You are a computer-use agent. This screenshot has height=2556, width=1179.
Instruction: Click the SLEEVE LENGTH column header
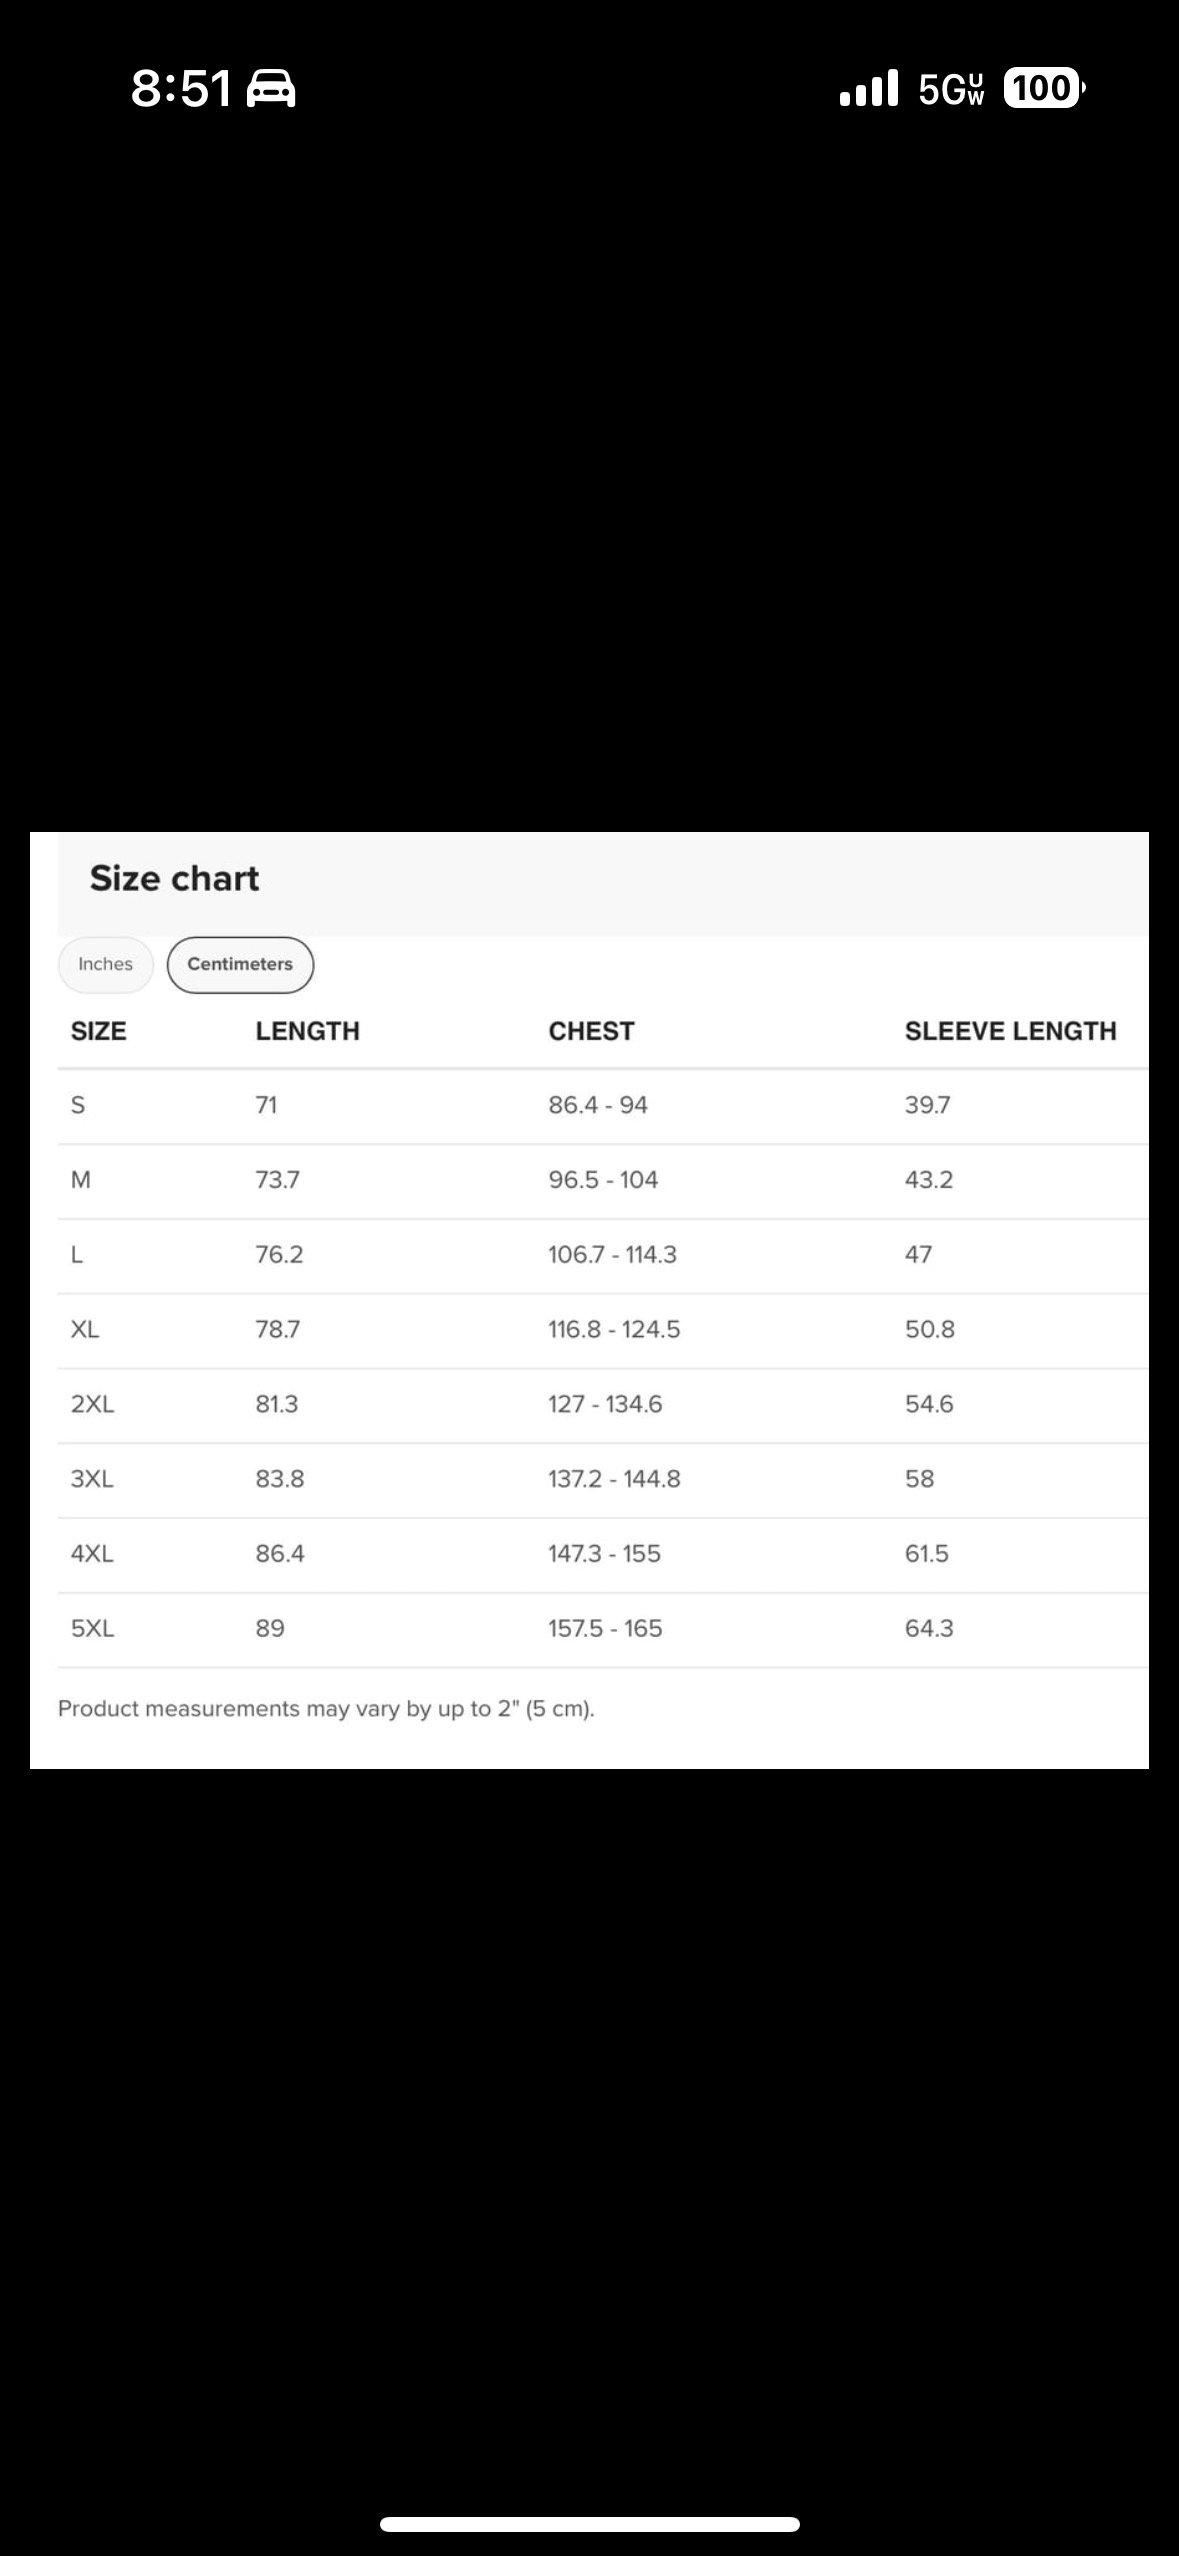tap(1010, 1031)
